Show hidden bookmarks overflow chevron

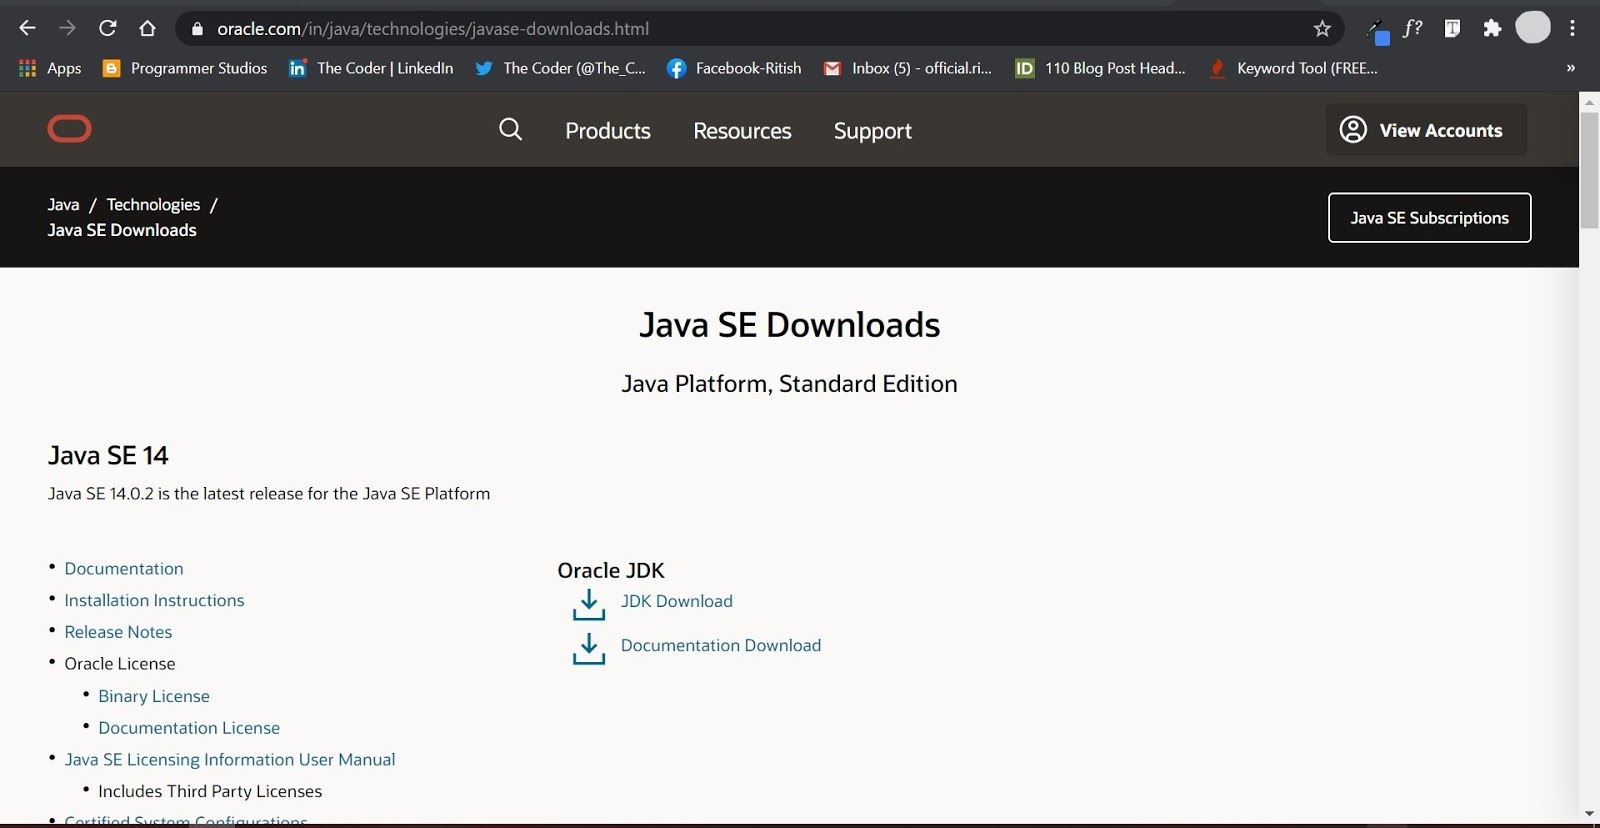[x=1570, y=68]
